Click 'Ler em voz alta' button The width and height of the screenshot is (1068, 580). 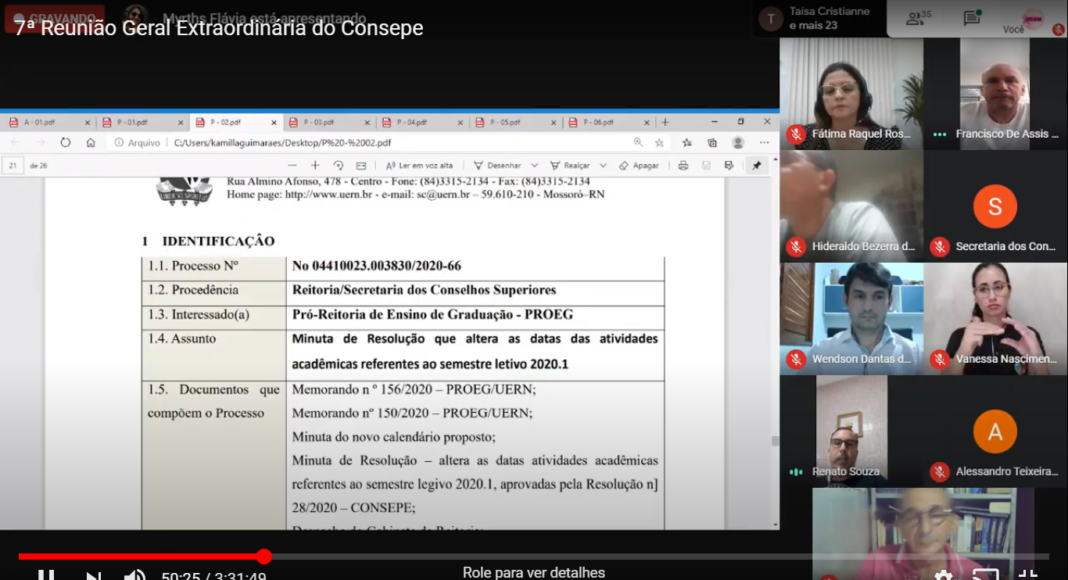(x=419, y=165)
